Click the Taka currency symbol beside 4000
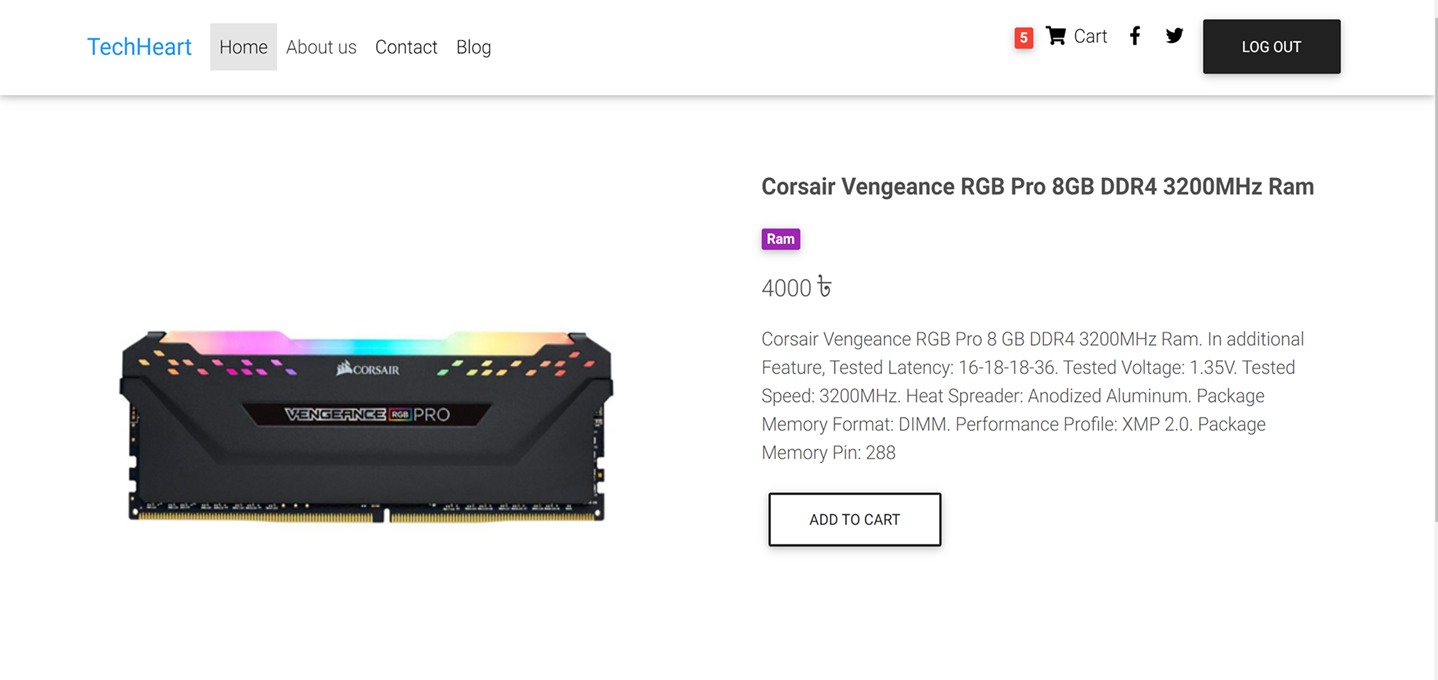1438x680 pixels. 824,288
